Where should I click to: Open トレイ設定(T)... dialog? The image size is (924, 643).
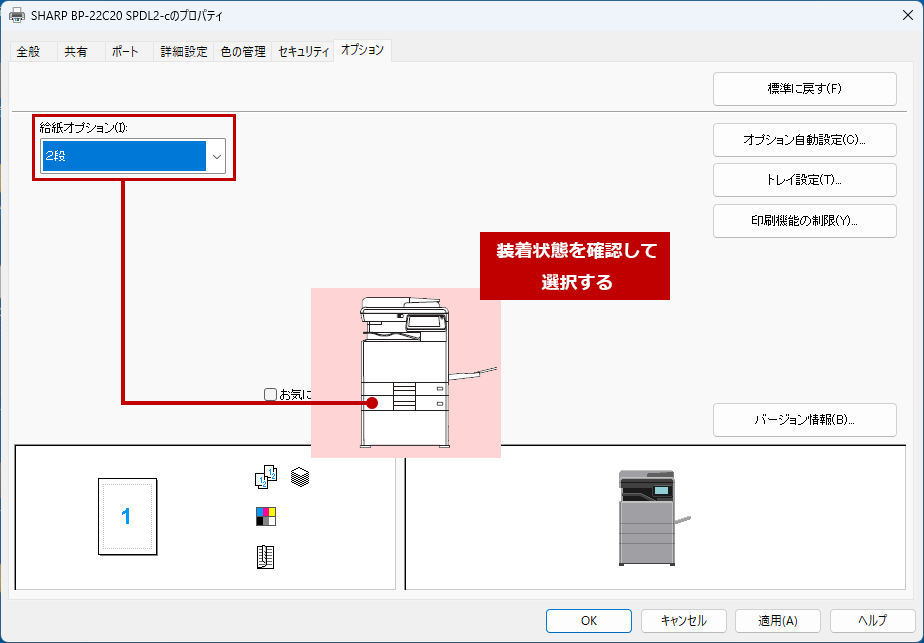click(804, 180)
